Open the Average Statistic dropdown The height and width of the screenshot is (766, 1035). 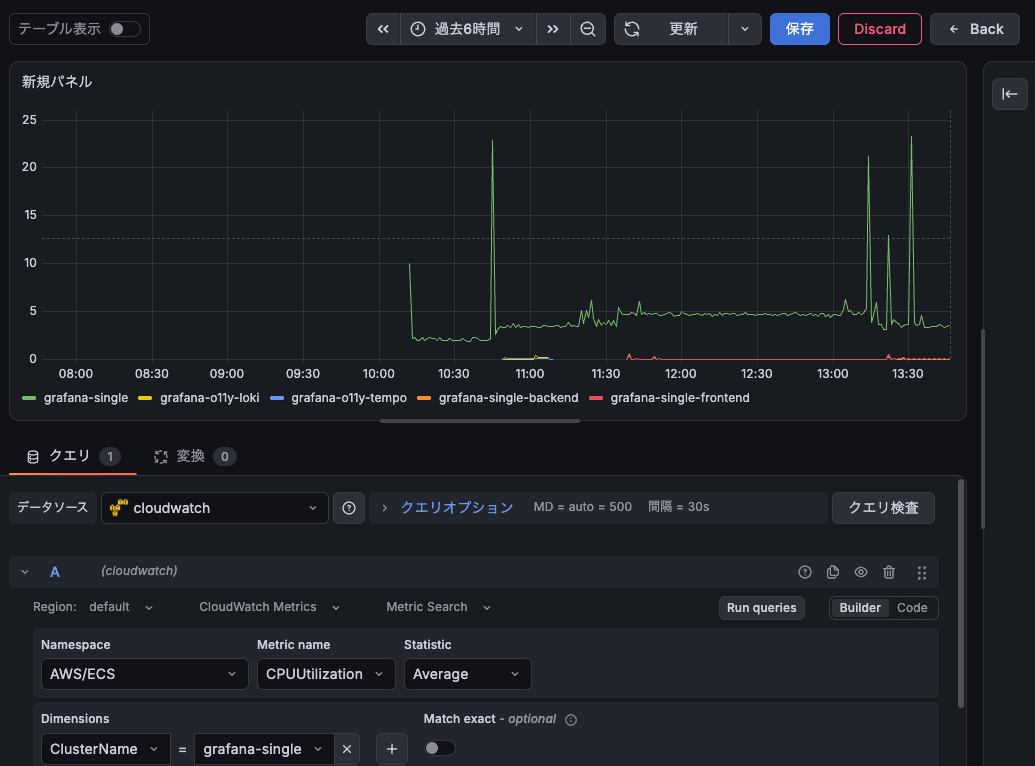click(x=467, y=674)
